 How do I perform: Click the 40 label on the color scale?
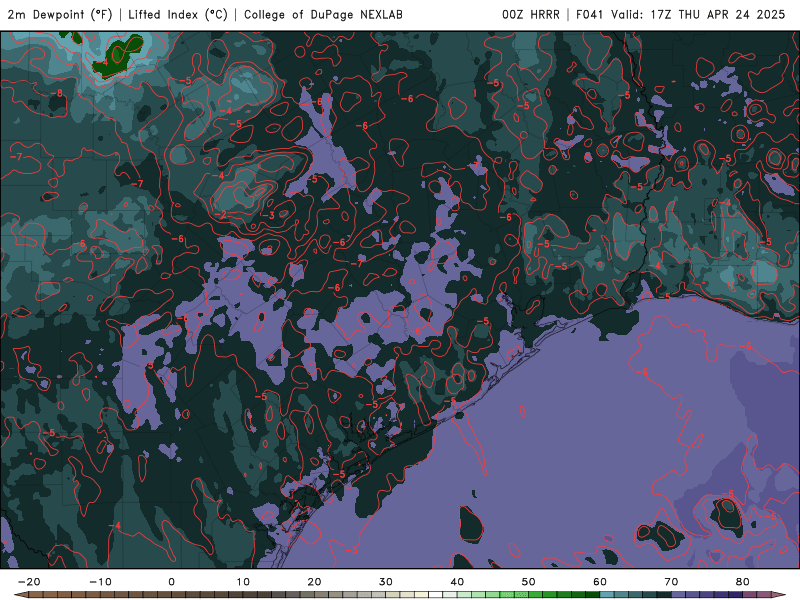[457, 582]
